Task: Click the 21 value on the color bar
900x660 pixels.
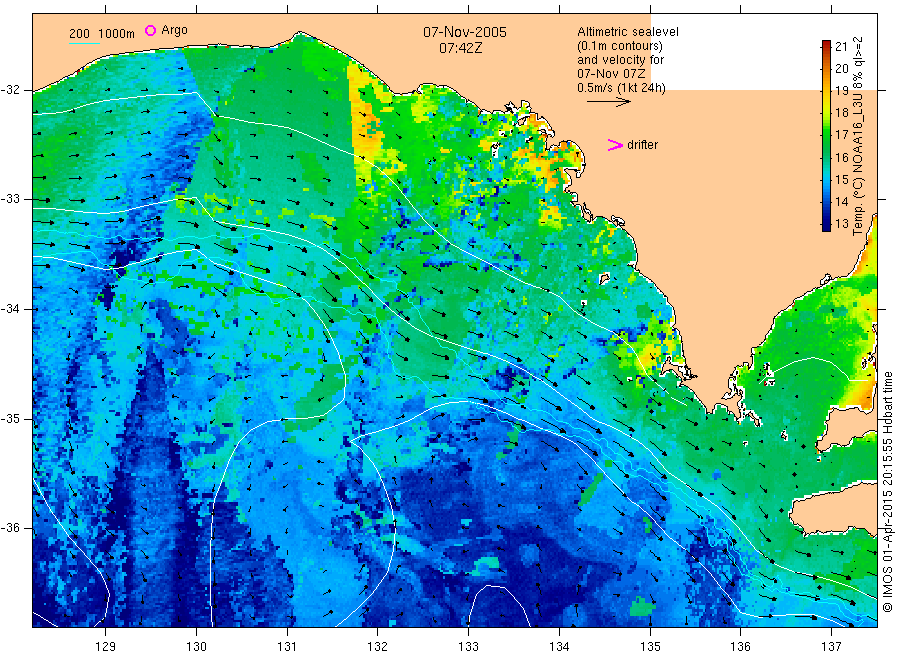Action: coord(841,46)
